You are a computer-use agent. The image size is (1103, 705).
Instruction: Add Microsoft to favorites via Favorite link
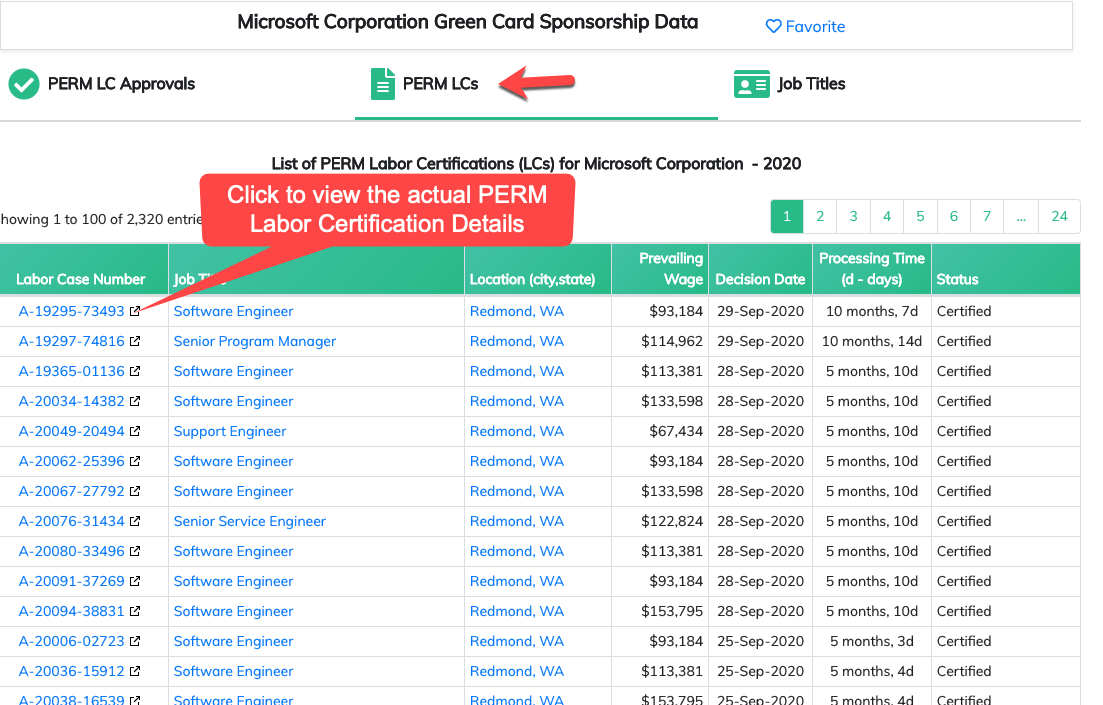point(805,27)
